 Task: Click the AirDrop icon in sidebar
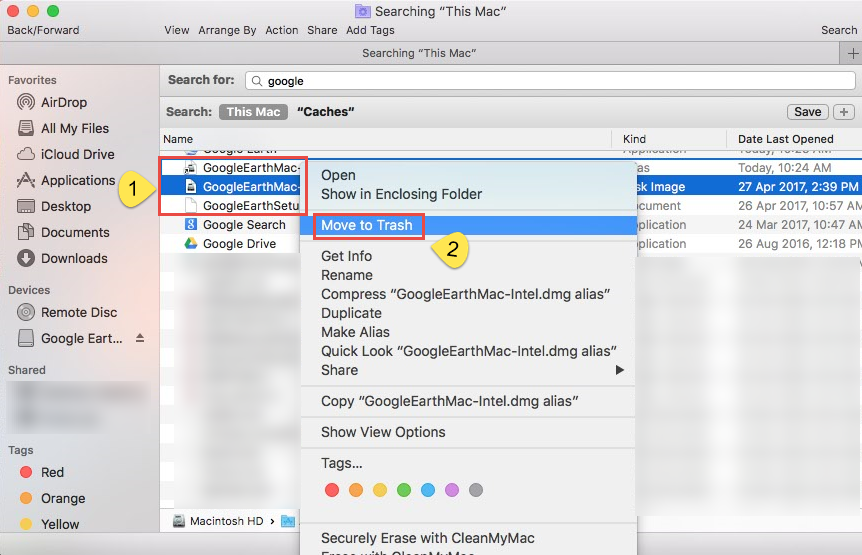pyautogui.click(x=26, y=102)
